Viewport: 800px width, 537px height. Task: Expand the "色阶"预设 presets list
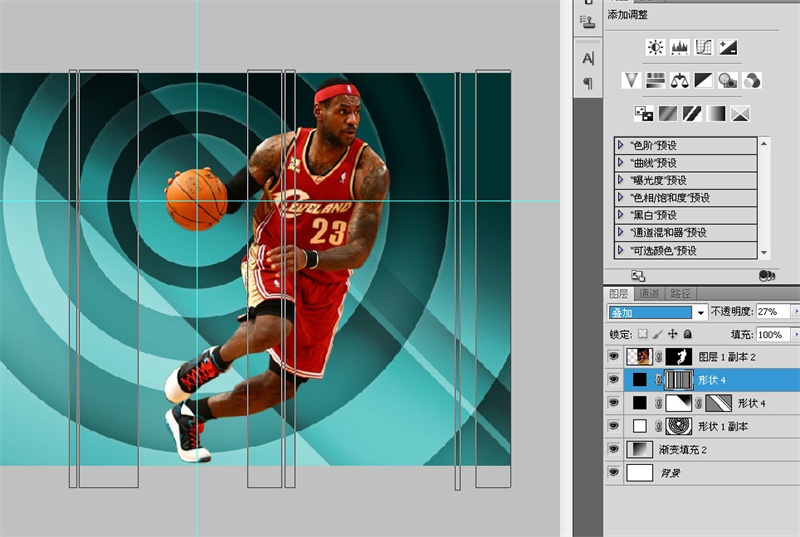621,145
